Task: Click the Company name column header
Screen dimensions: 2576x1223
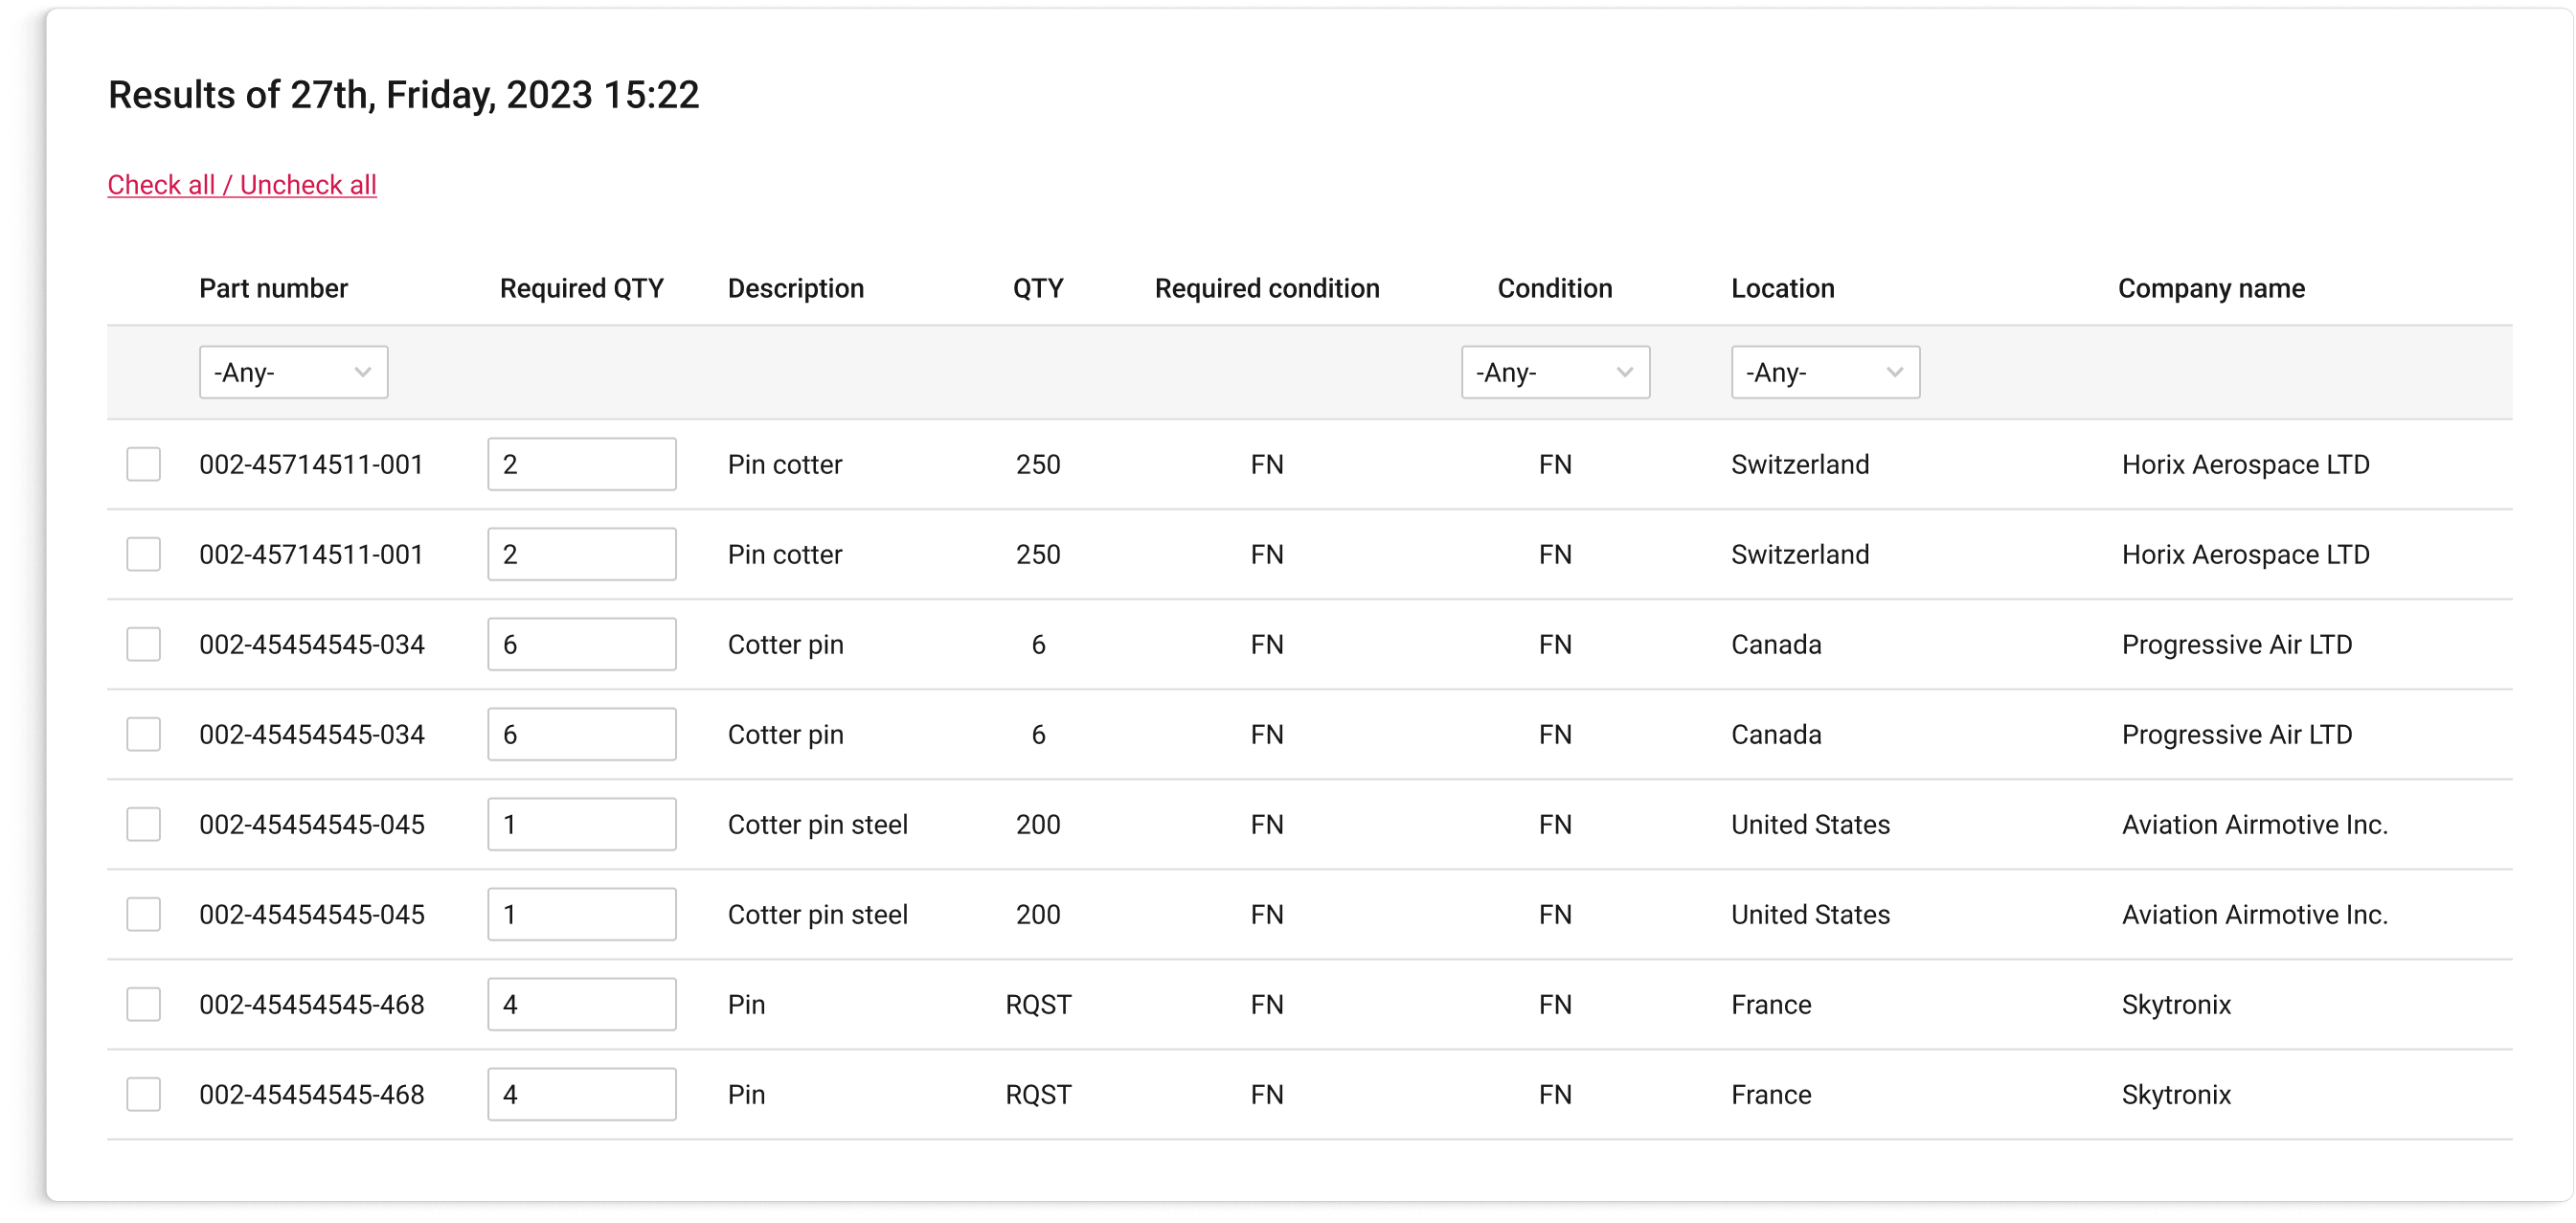Action: tap(2211, 288)
